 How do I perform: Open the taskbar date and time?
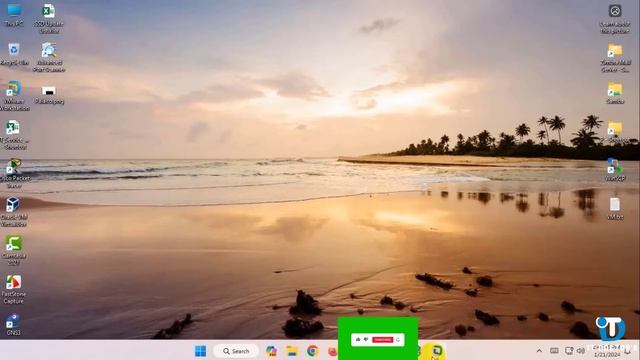tap(607, 351)
